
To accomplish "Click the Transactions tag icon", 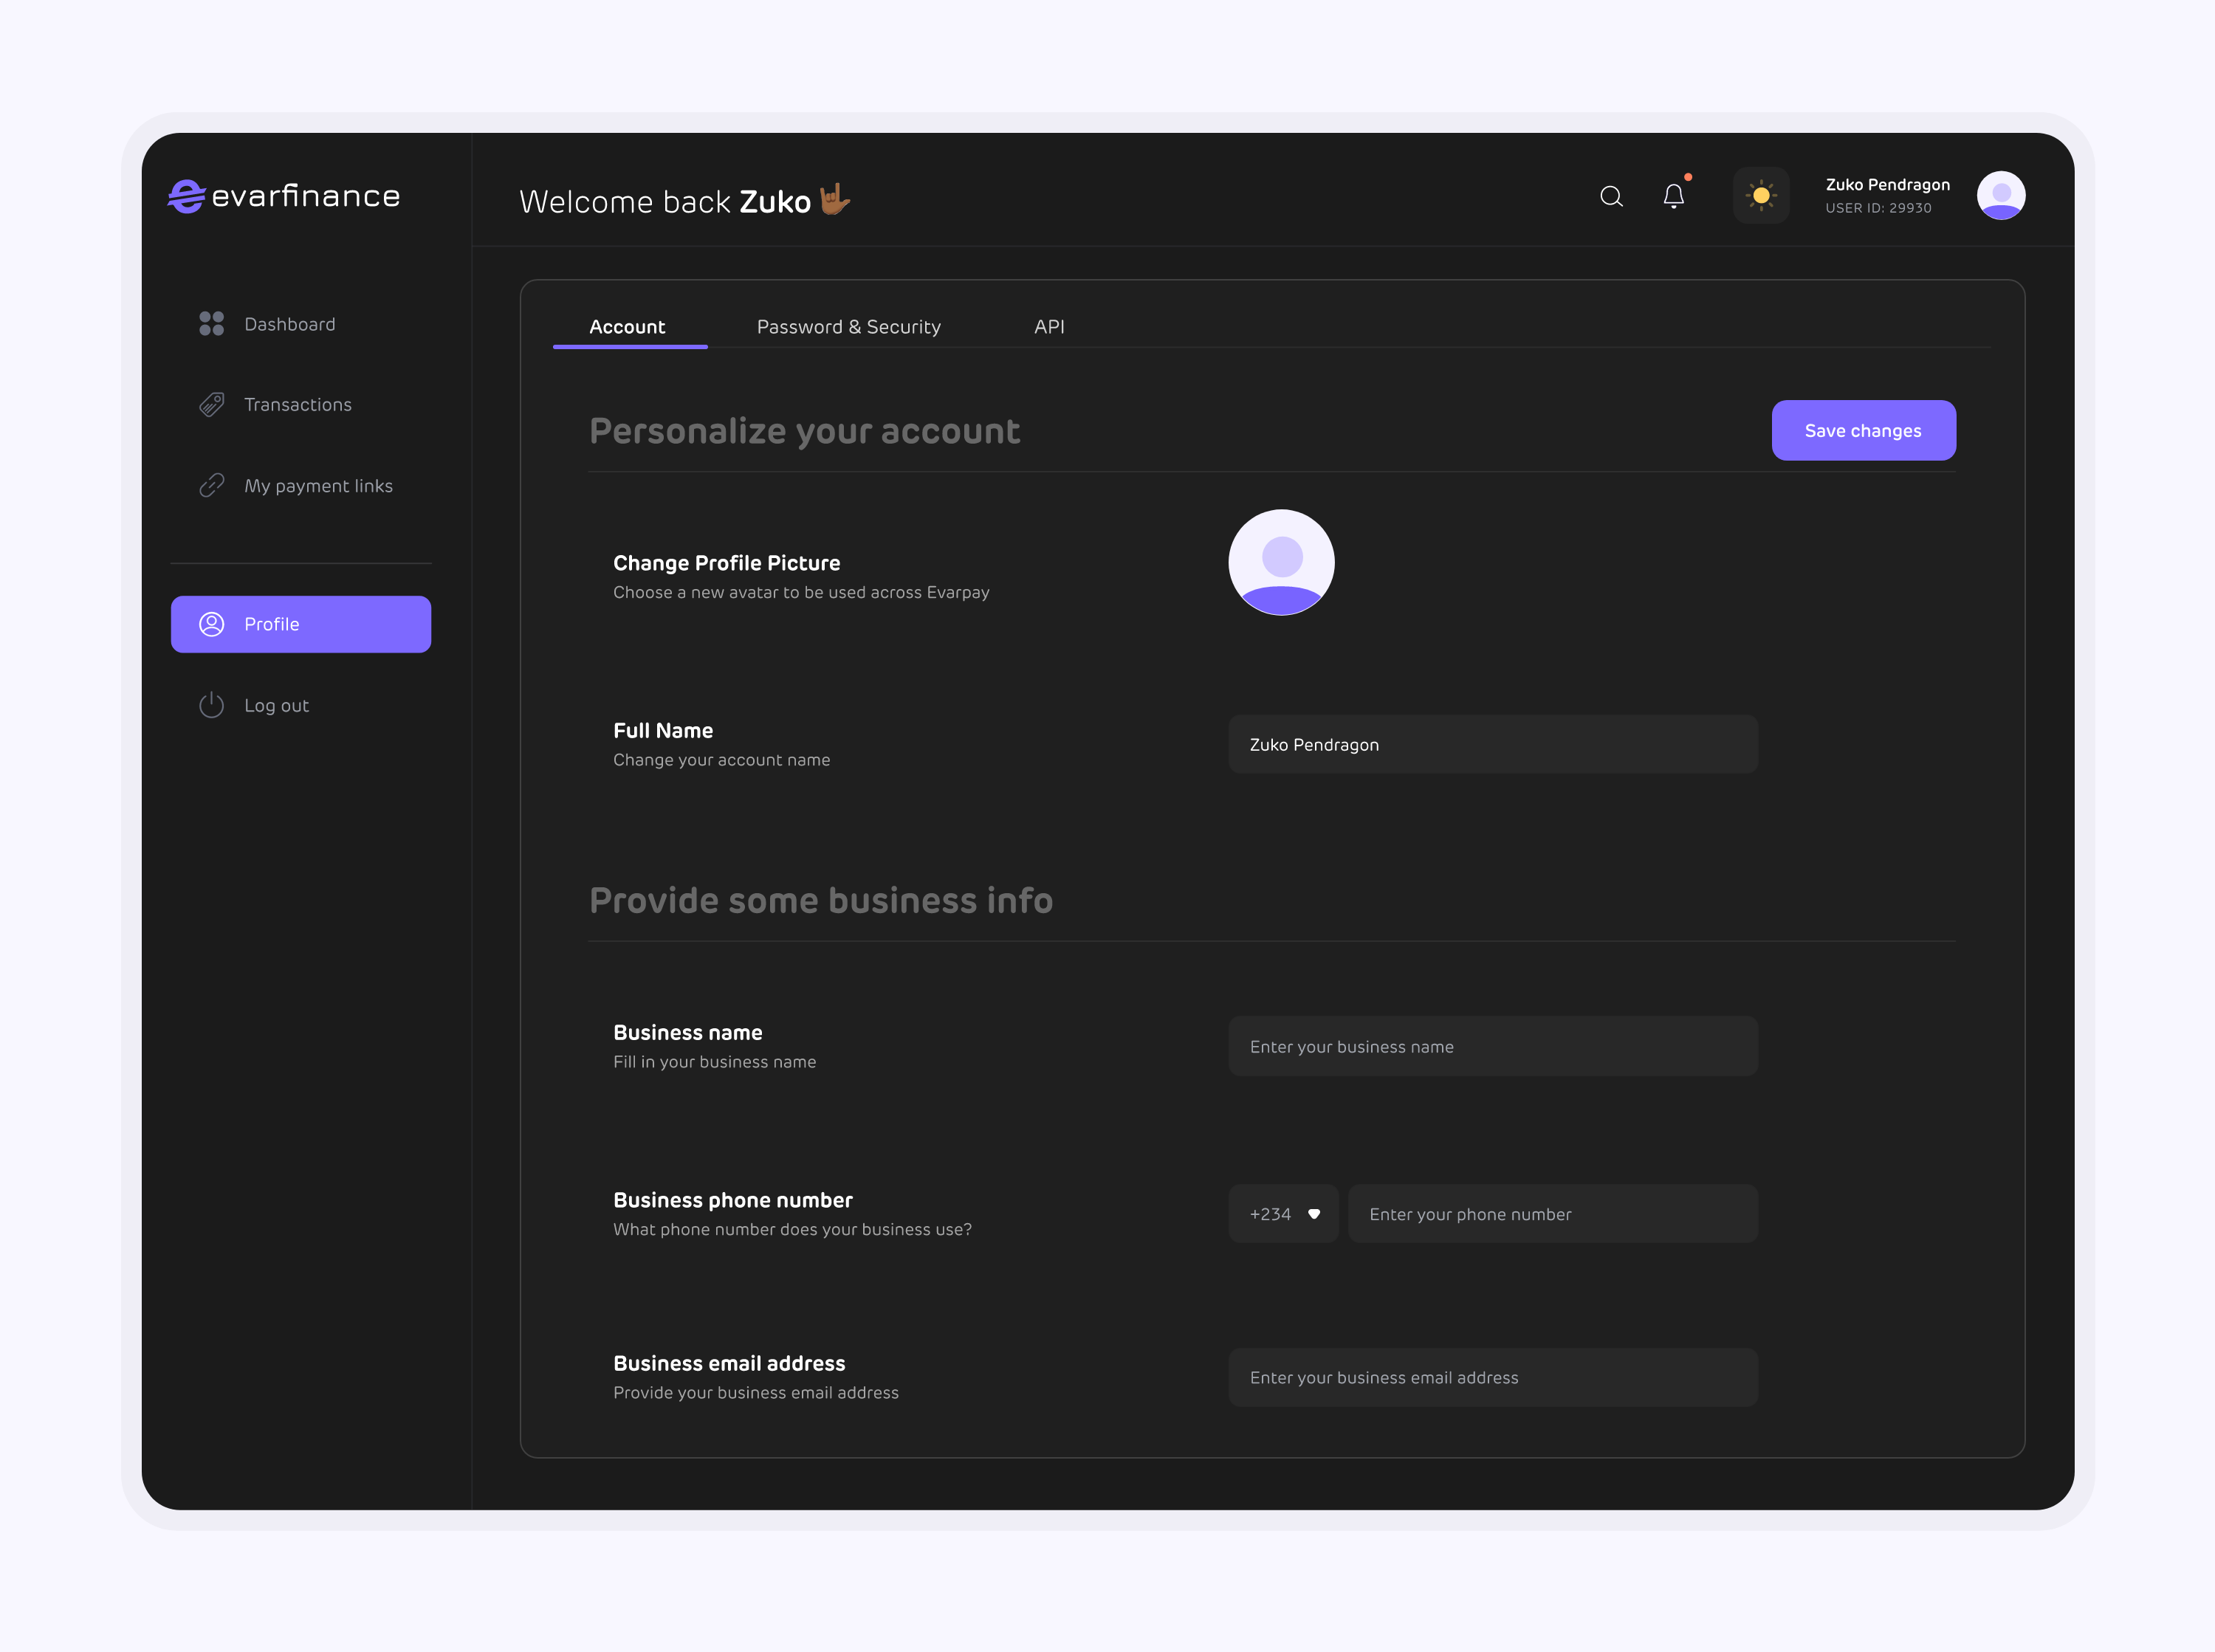I will tap(211, 404).
